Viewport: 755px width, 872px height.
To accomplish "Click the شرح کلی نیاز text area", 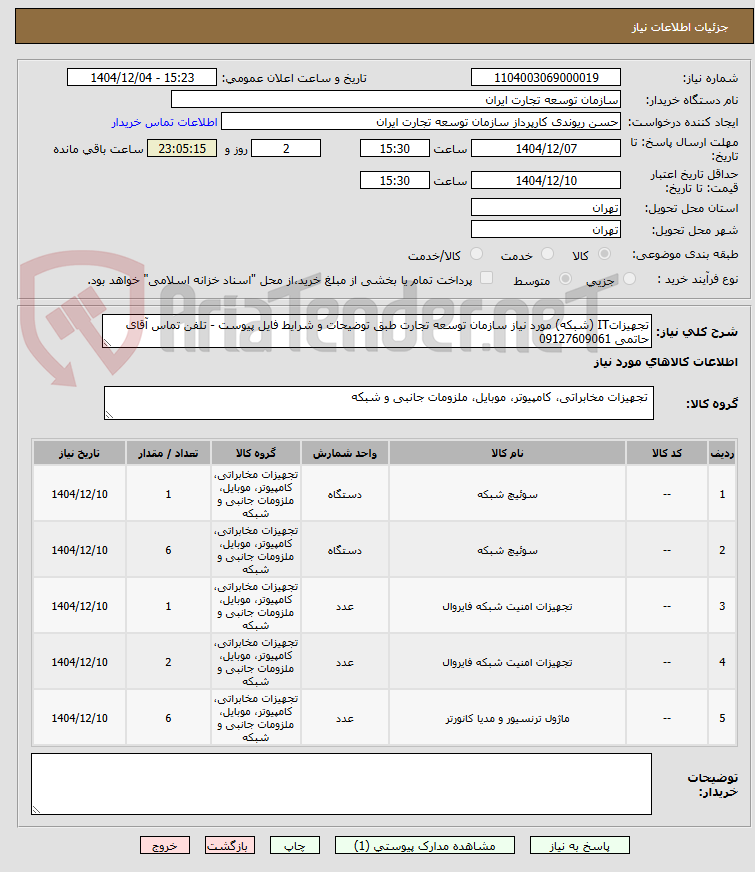I will [x=377, y=331].
